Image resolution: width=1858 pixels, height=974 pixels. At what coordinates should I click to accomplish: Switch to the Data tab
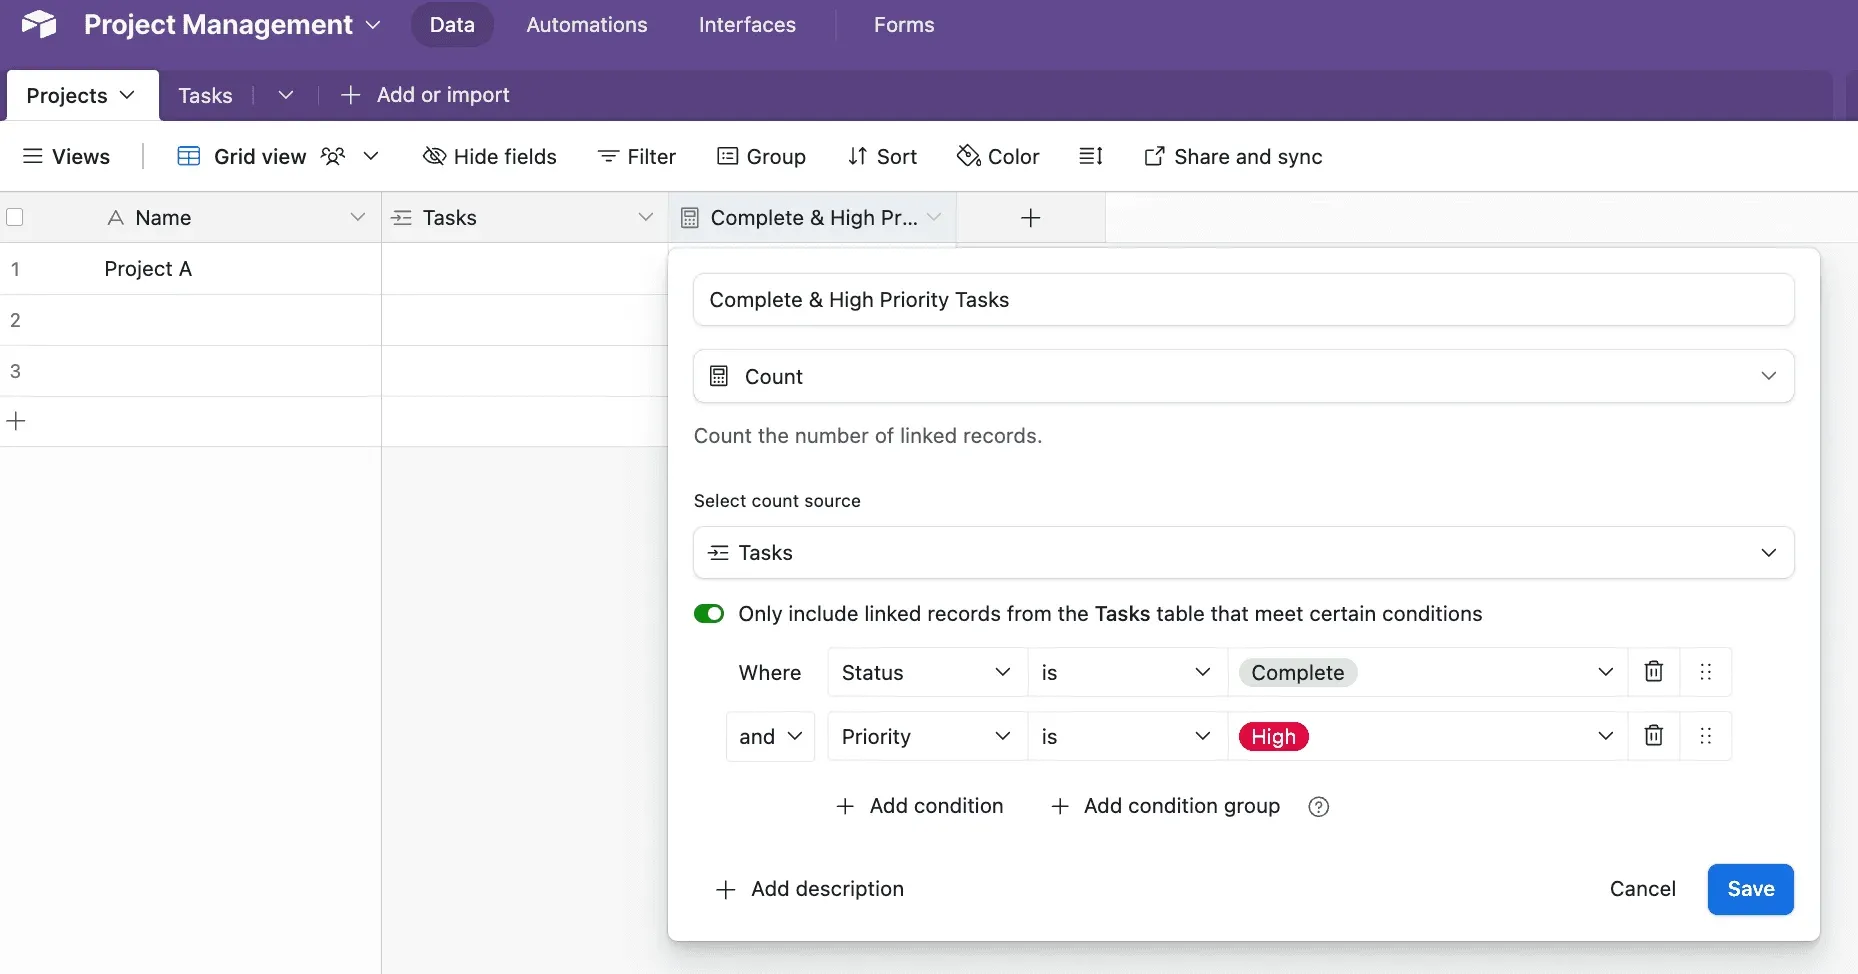(452, 25)
